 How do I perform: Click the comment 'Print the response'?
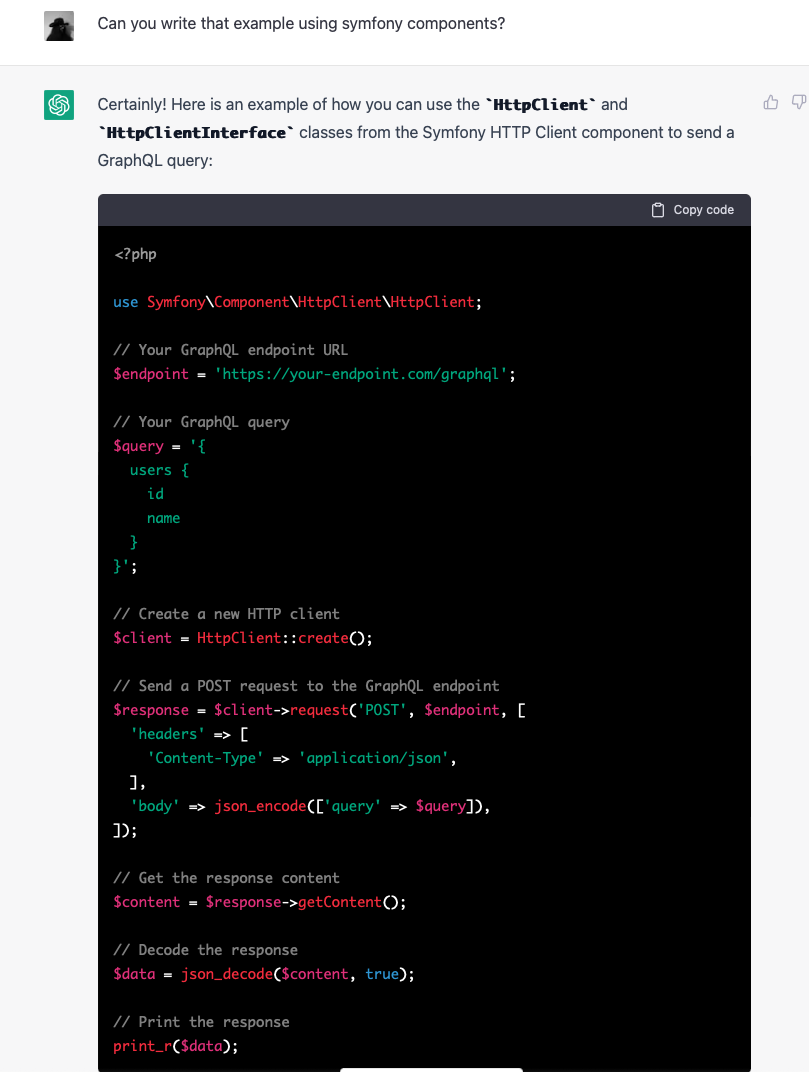[x=201, y=1021]
